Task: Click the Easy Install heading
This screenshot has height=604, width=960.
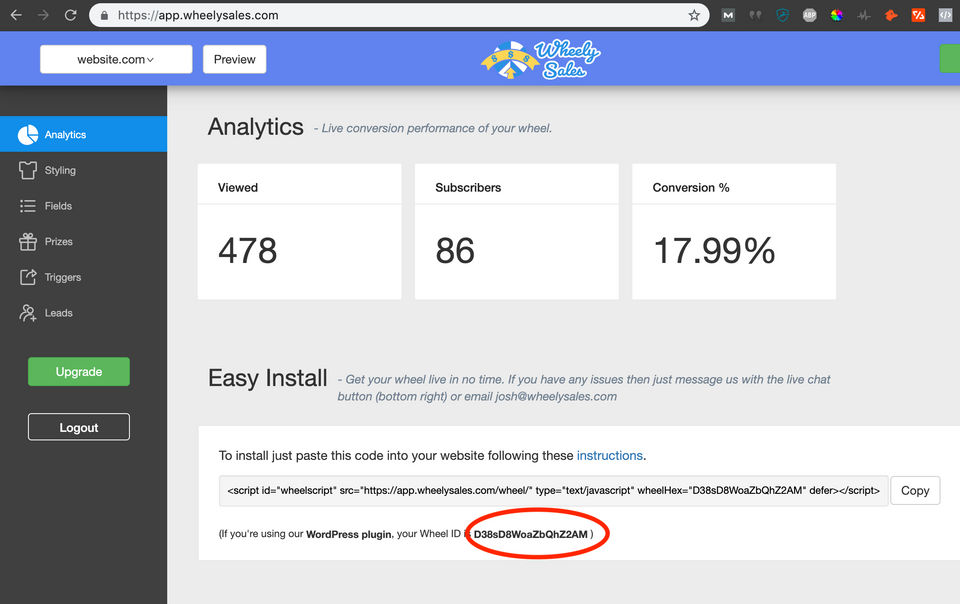Action: tap(268, 378)
